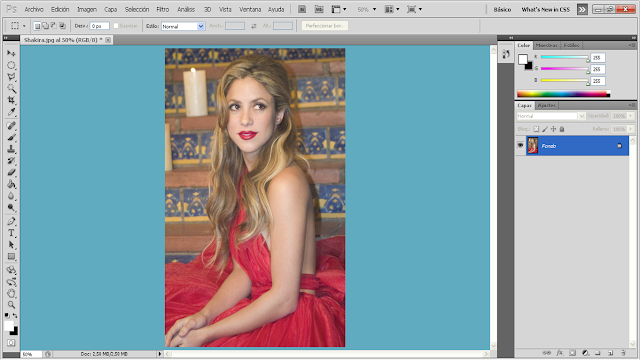Add a layer mask
The height and width of the screenshot is (360, 640).
coord(572,353)
